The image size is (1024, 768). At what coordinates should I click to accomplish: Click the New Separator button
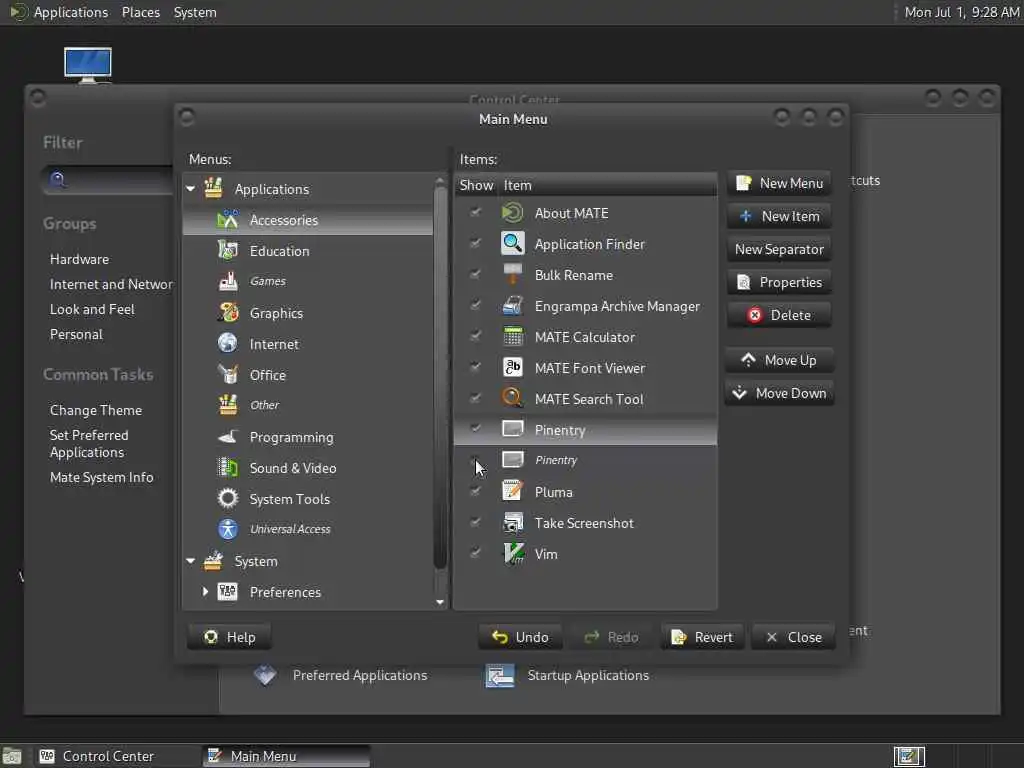[779, 249]
